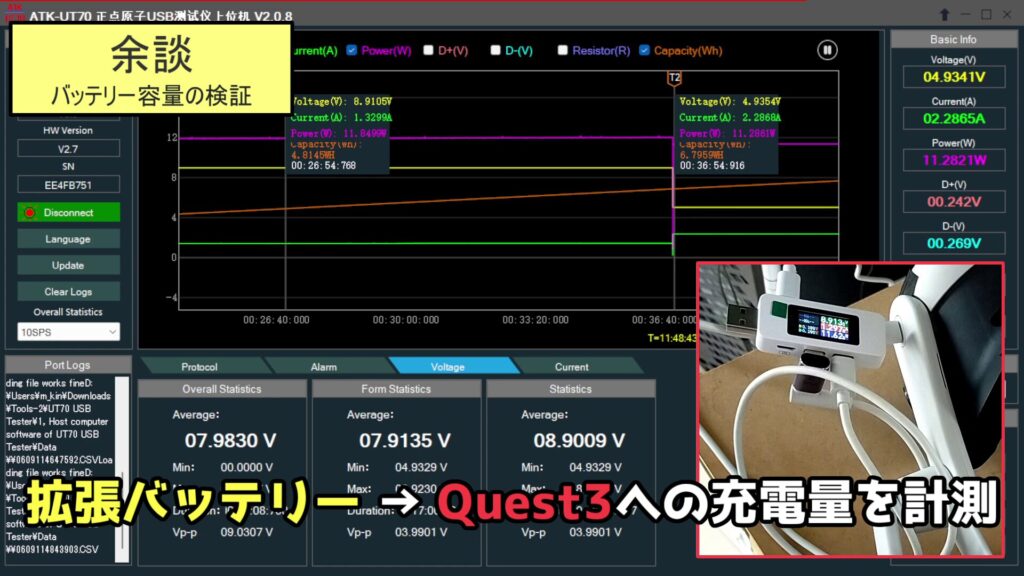1024x576 pixels.
Task: Click the SN field showing EE4FB751
Action: [x=68, y=185]
